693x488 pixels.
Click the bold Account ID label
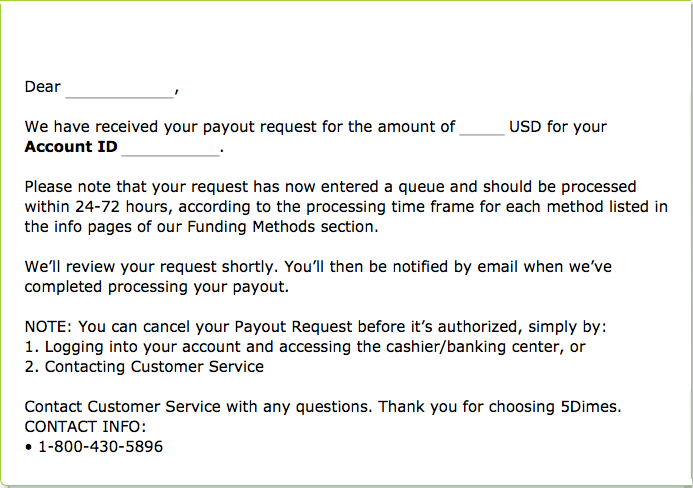coord(71,147)
